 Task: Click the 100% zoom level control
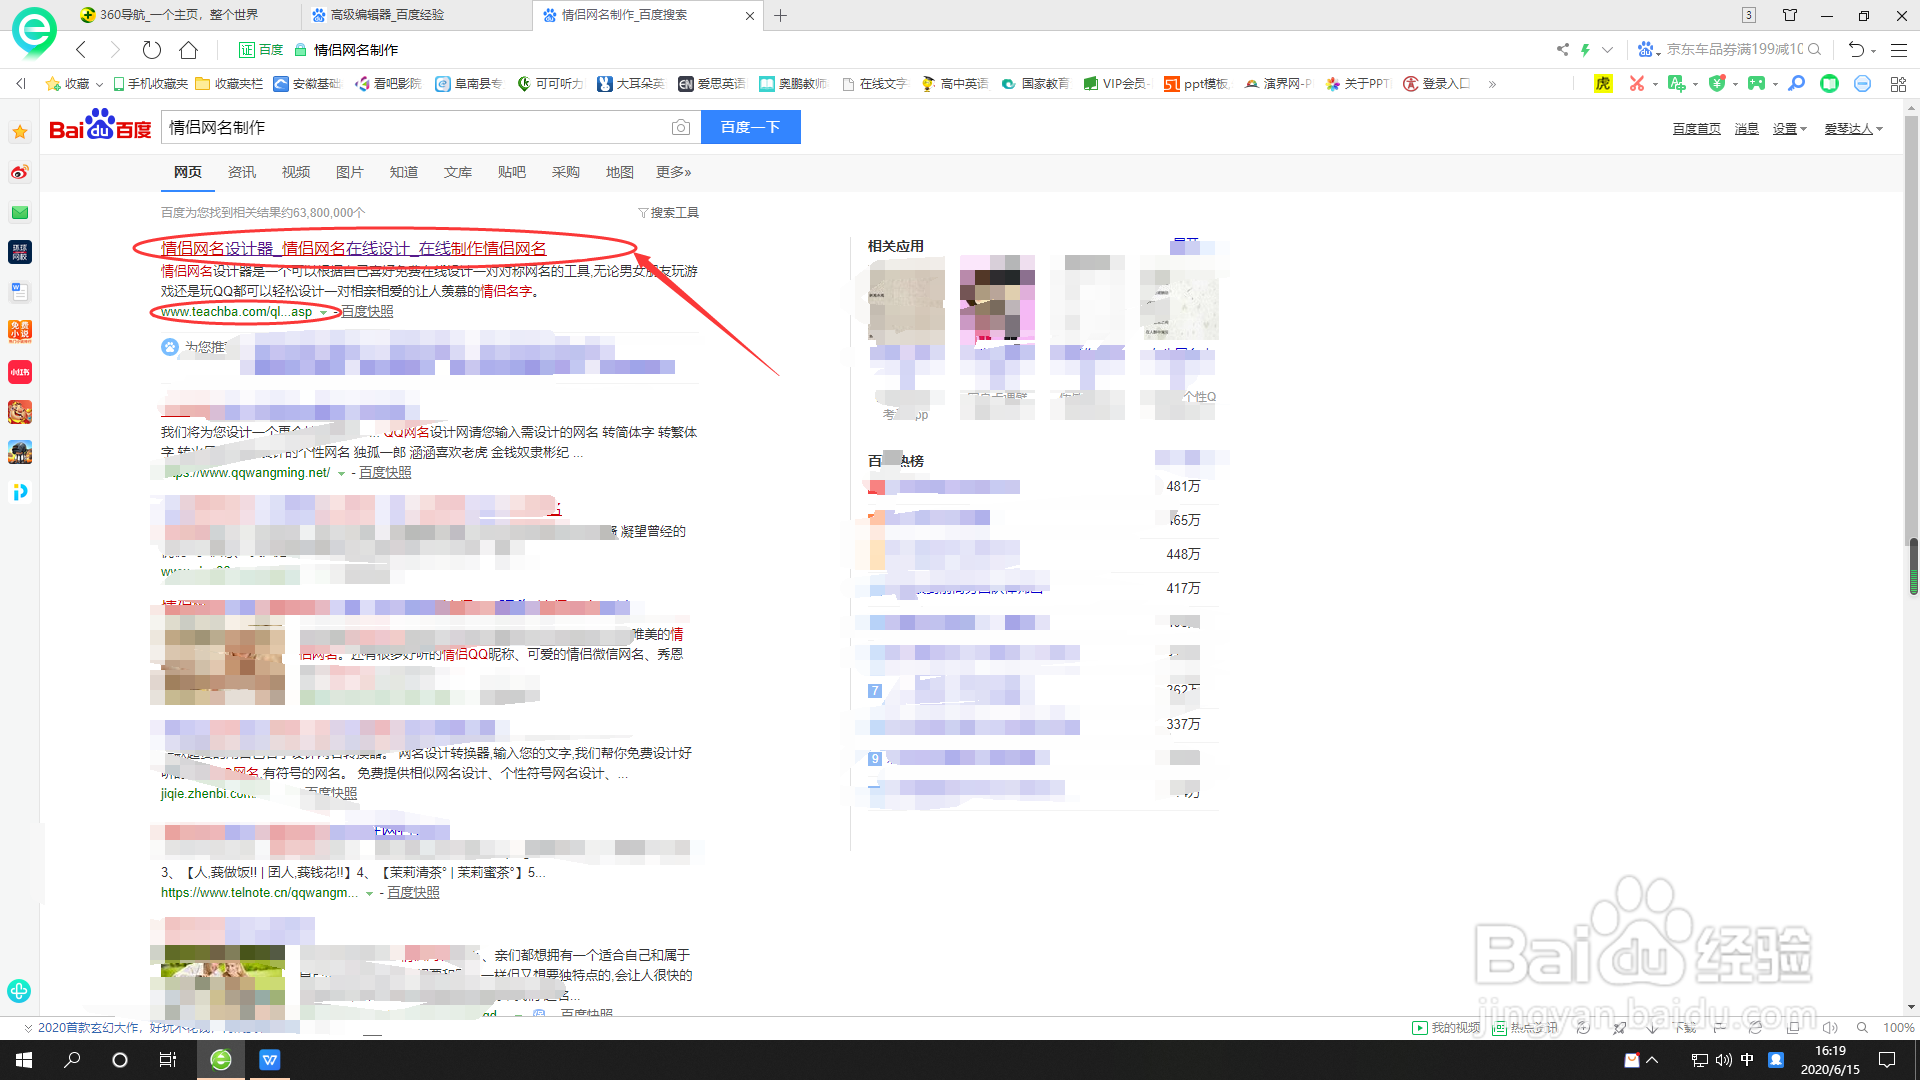point(1898,1027)
